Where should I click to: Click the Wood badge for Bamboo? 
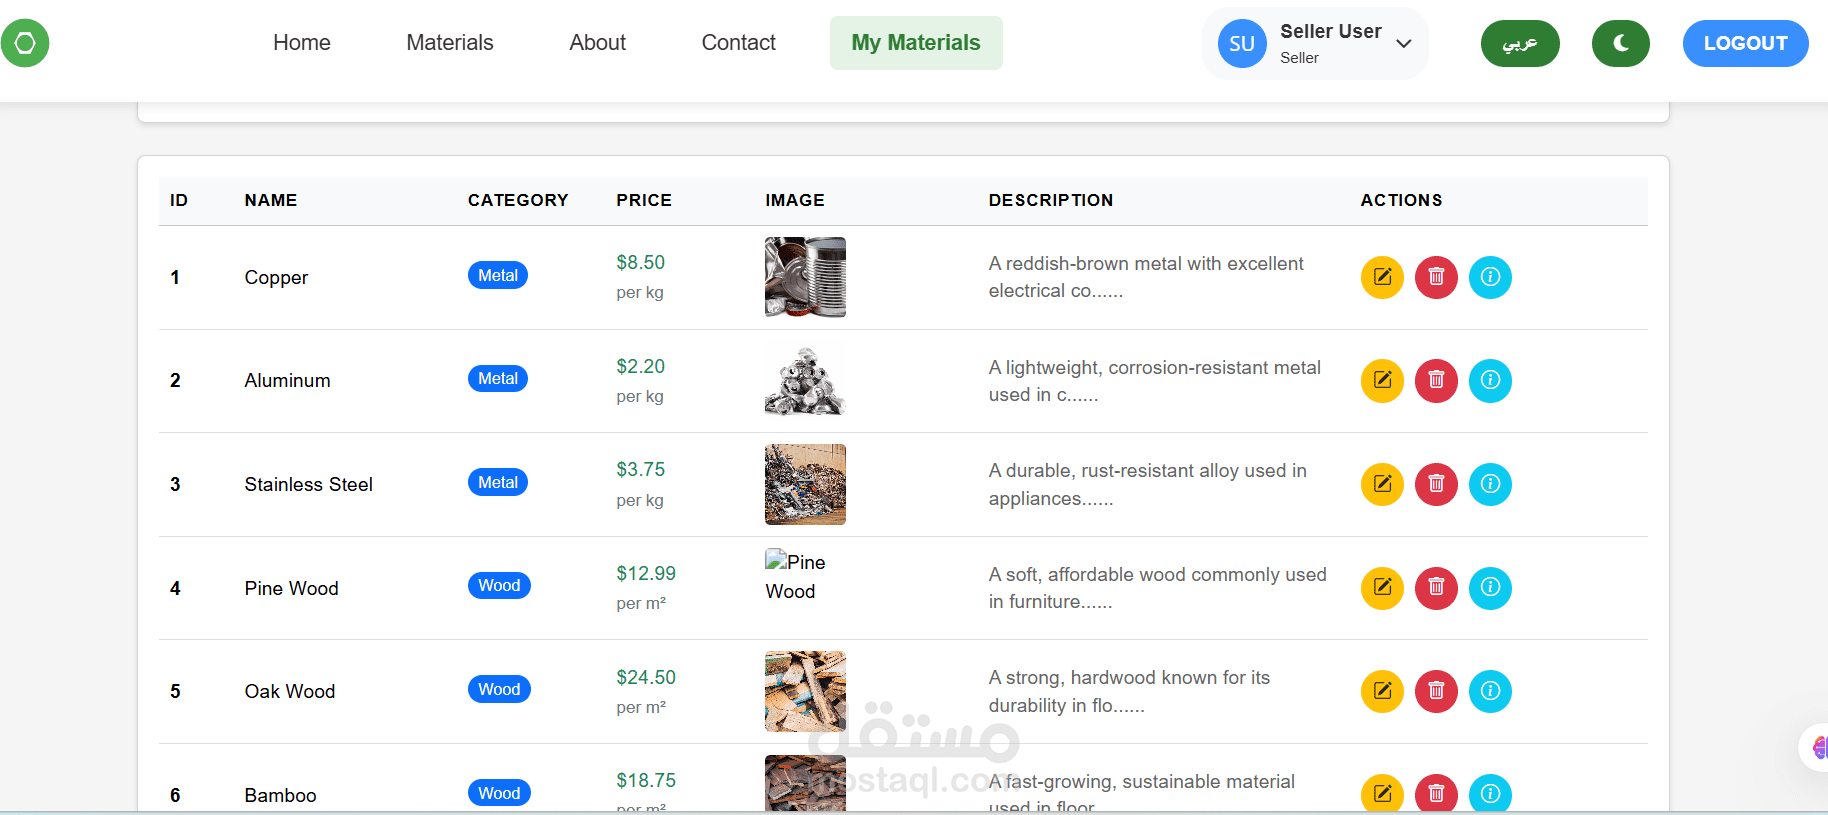coord(499,793)
